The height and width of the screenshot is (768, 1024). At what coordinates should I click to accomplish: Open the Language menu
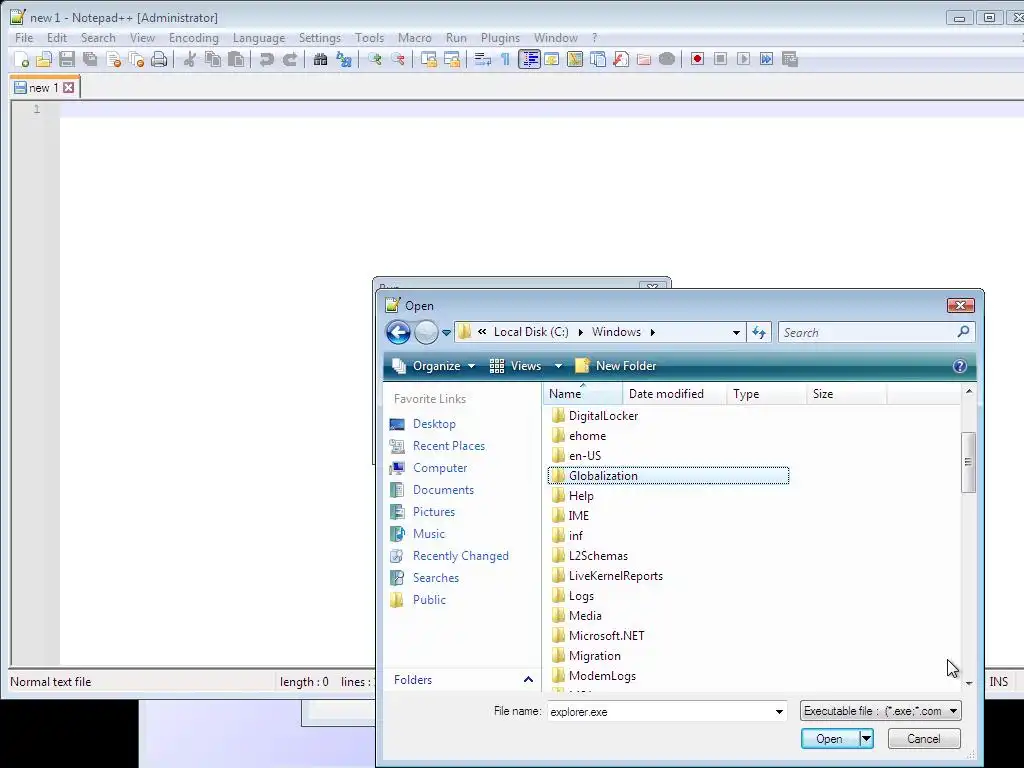259,38
